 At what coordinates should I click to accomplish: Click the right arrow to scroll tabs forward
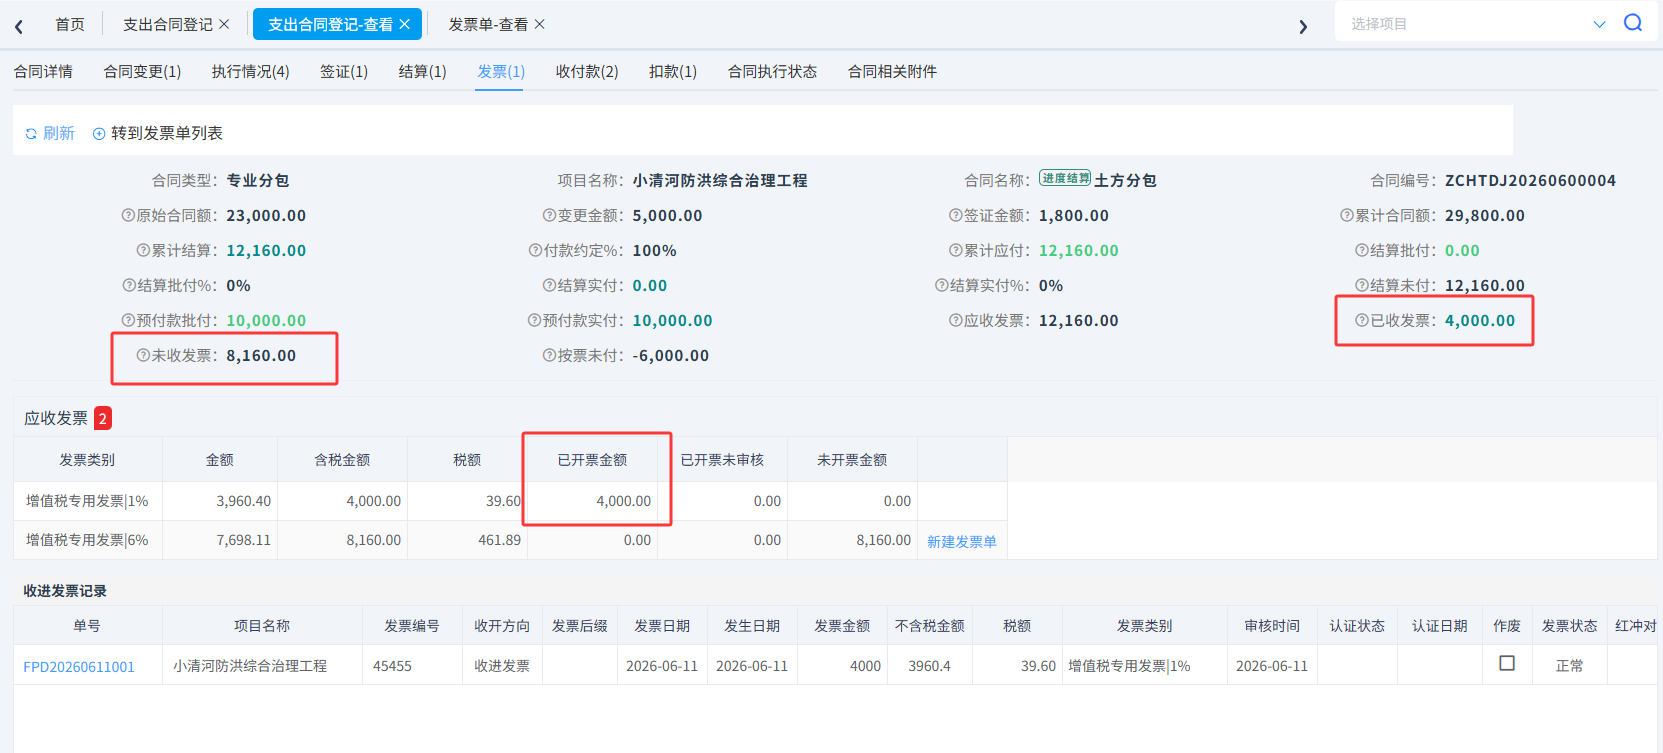pos(1303,26)
